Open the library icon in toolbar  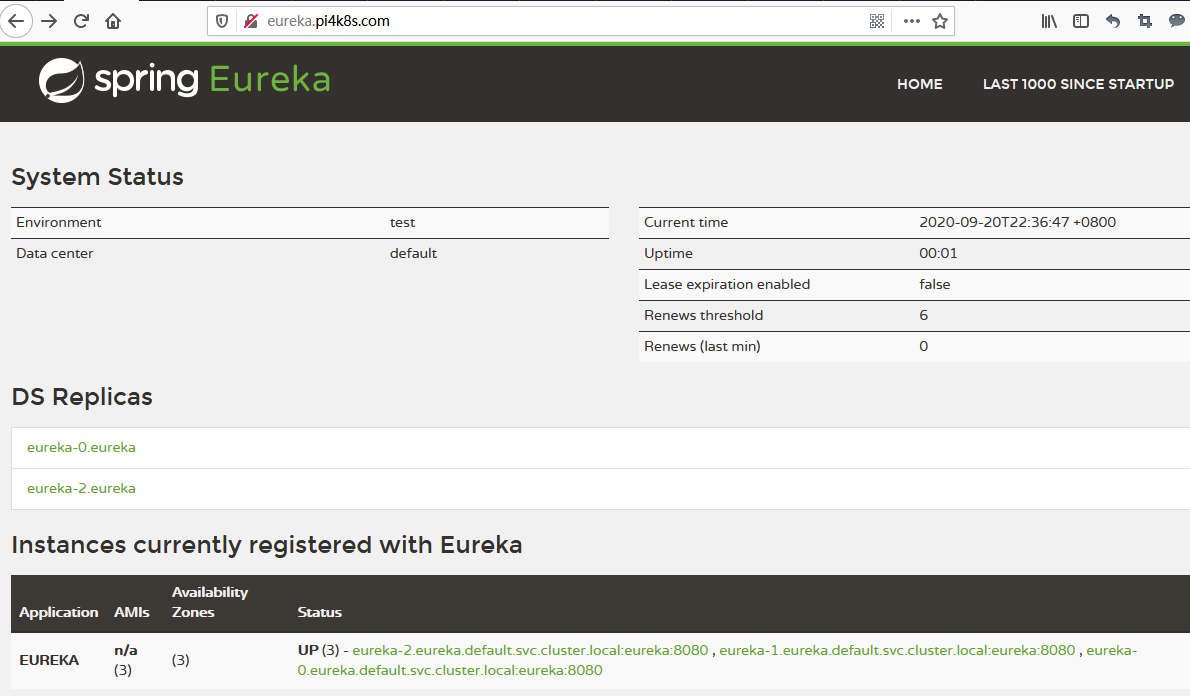coord(1049,21)
